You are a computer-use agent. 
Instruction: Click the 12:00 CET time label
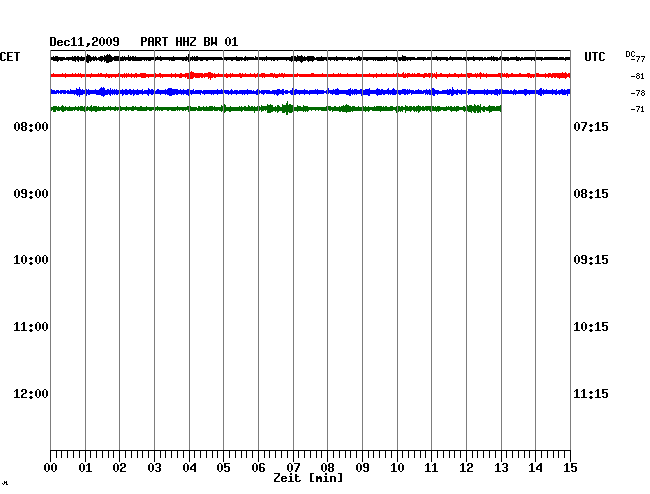click(31, 394)
